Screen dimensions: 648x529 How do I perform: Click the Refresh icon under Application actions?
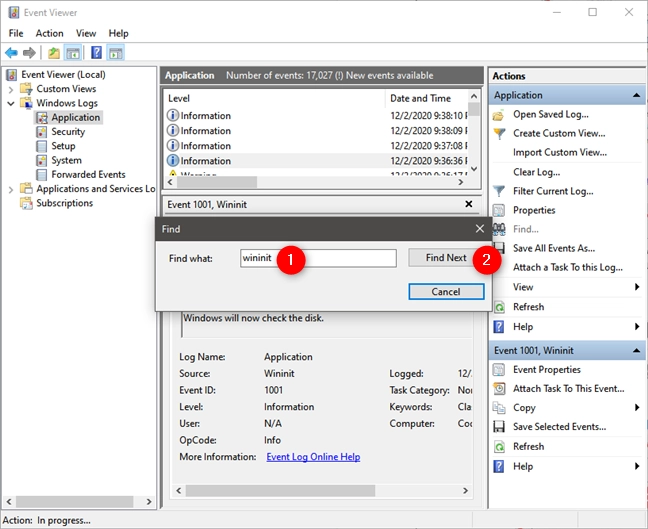499,307
